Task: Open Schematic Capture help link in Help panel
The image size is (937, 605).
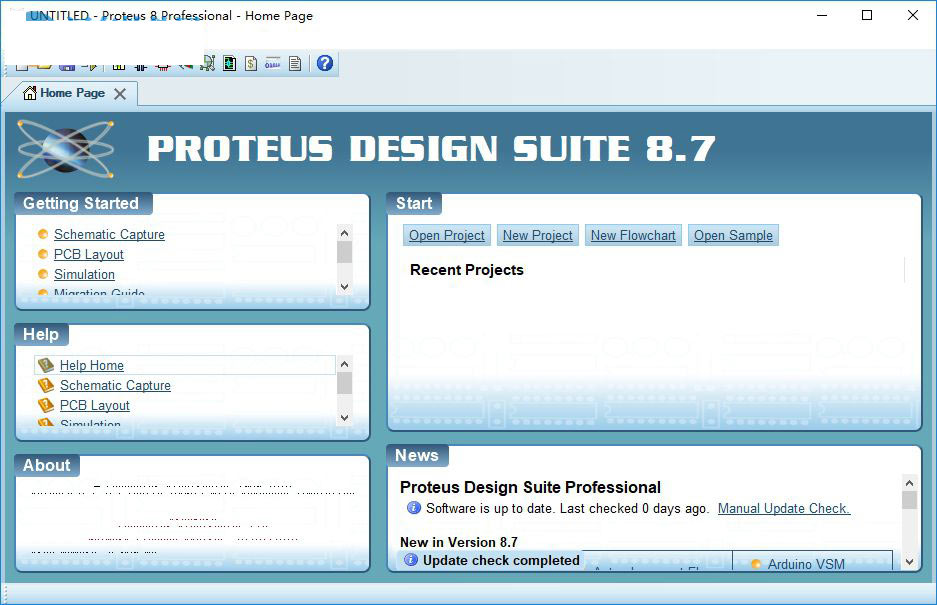Action: click(x=115, y=385)
